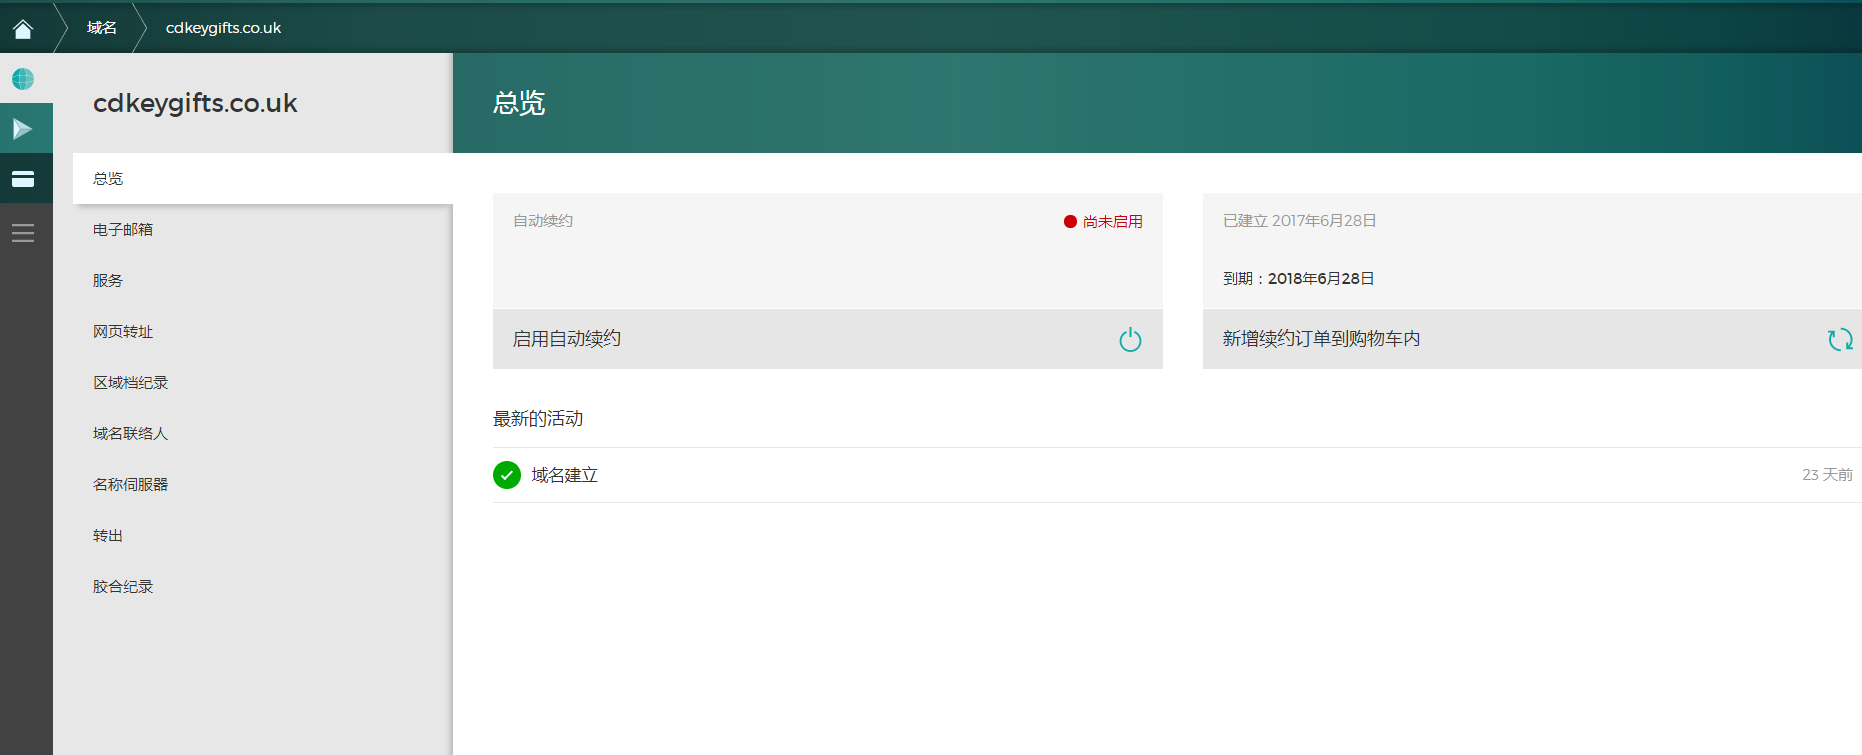Click the power icon for auto-renewal
The height and width of the screenshot is (755, 1862).
(x=1130, y=340)
